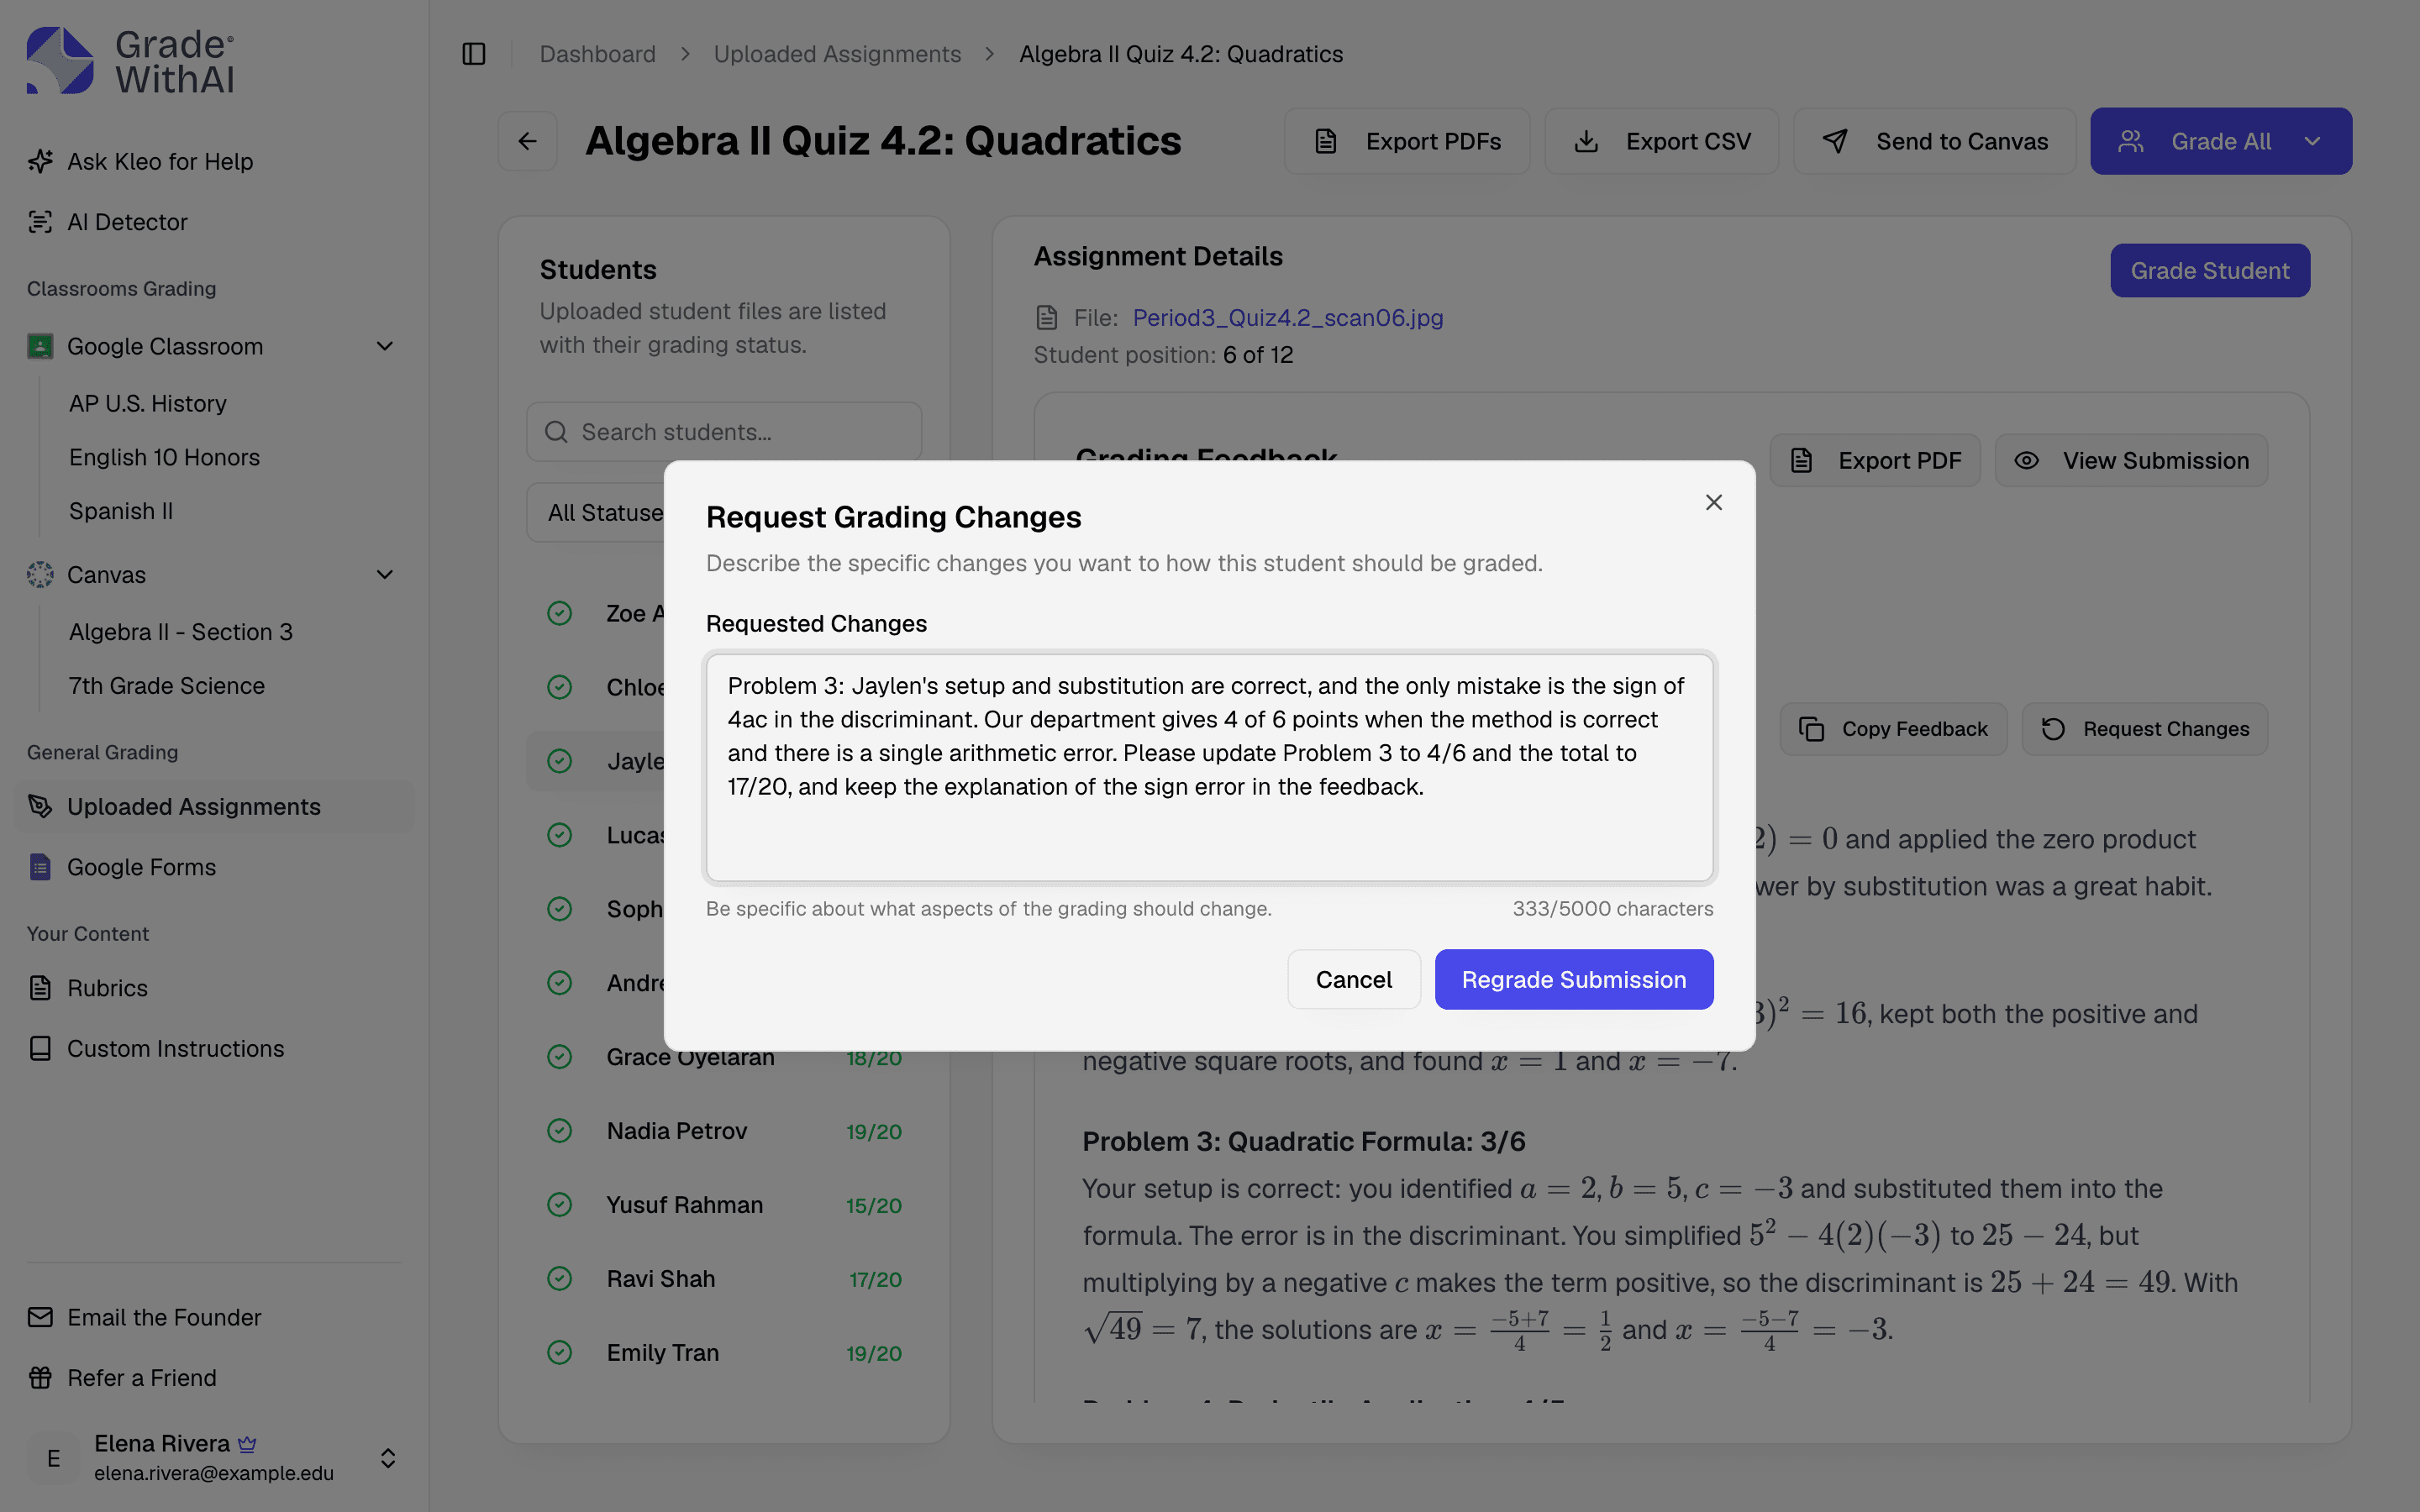Click the Grade Student button
This screenshot has width=2420, height=1512.
pos(2210,271)
